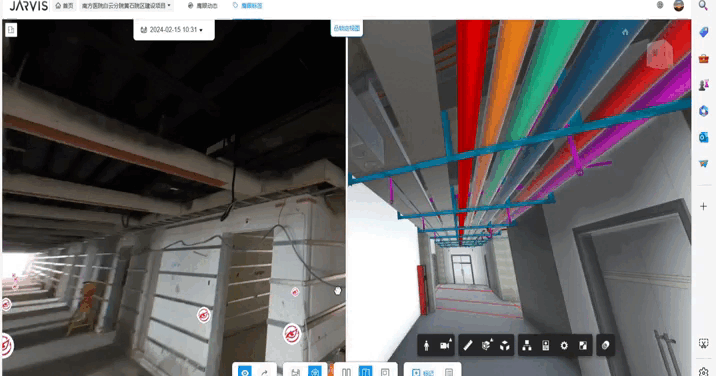Open the browser sidebar search icon
This screenshot has width=716, height=376.
click(703, 5)
